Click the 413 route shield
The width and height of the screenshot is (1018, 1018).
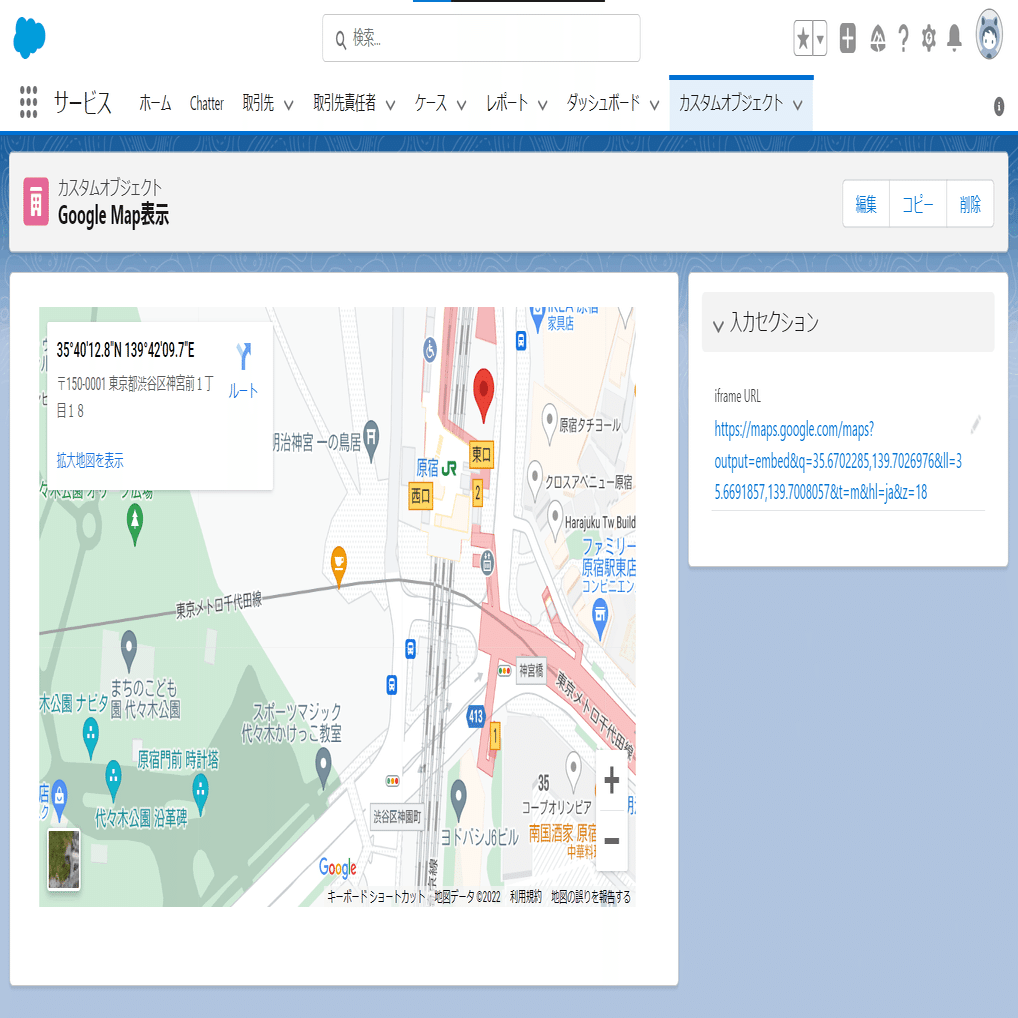pos(476,716)
